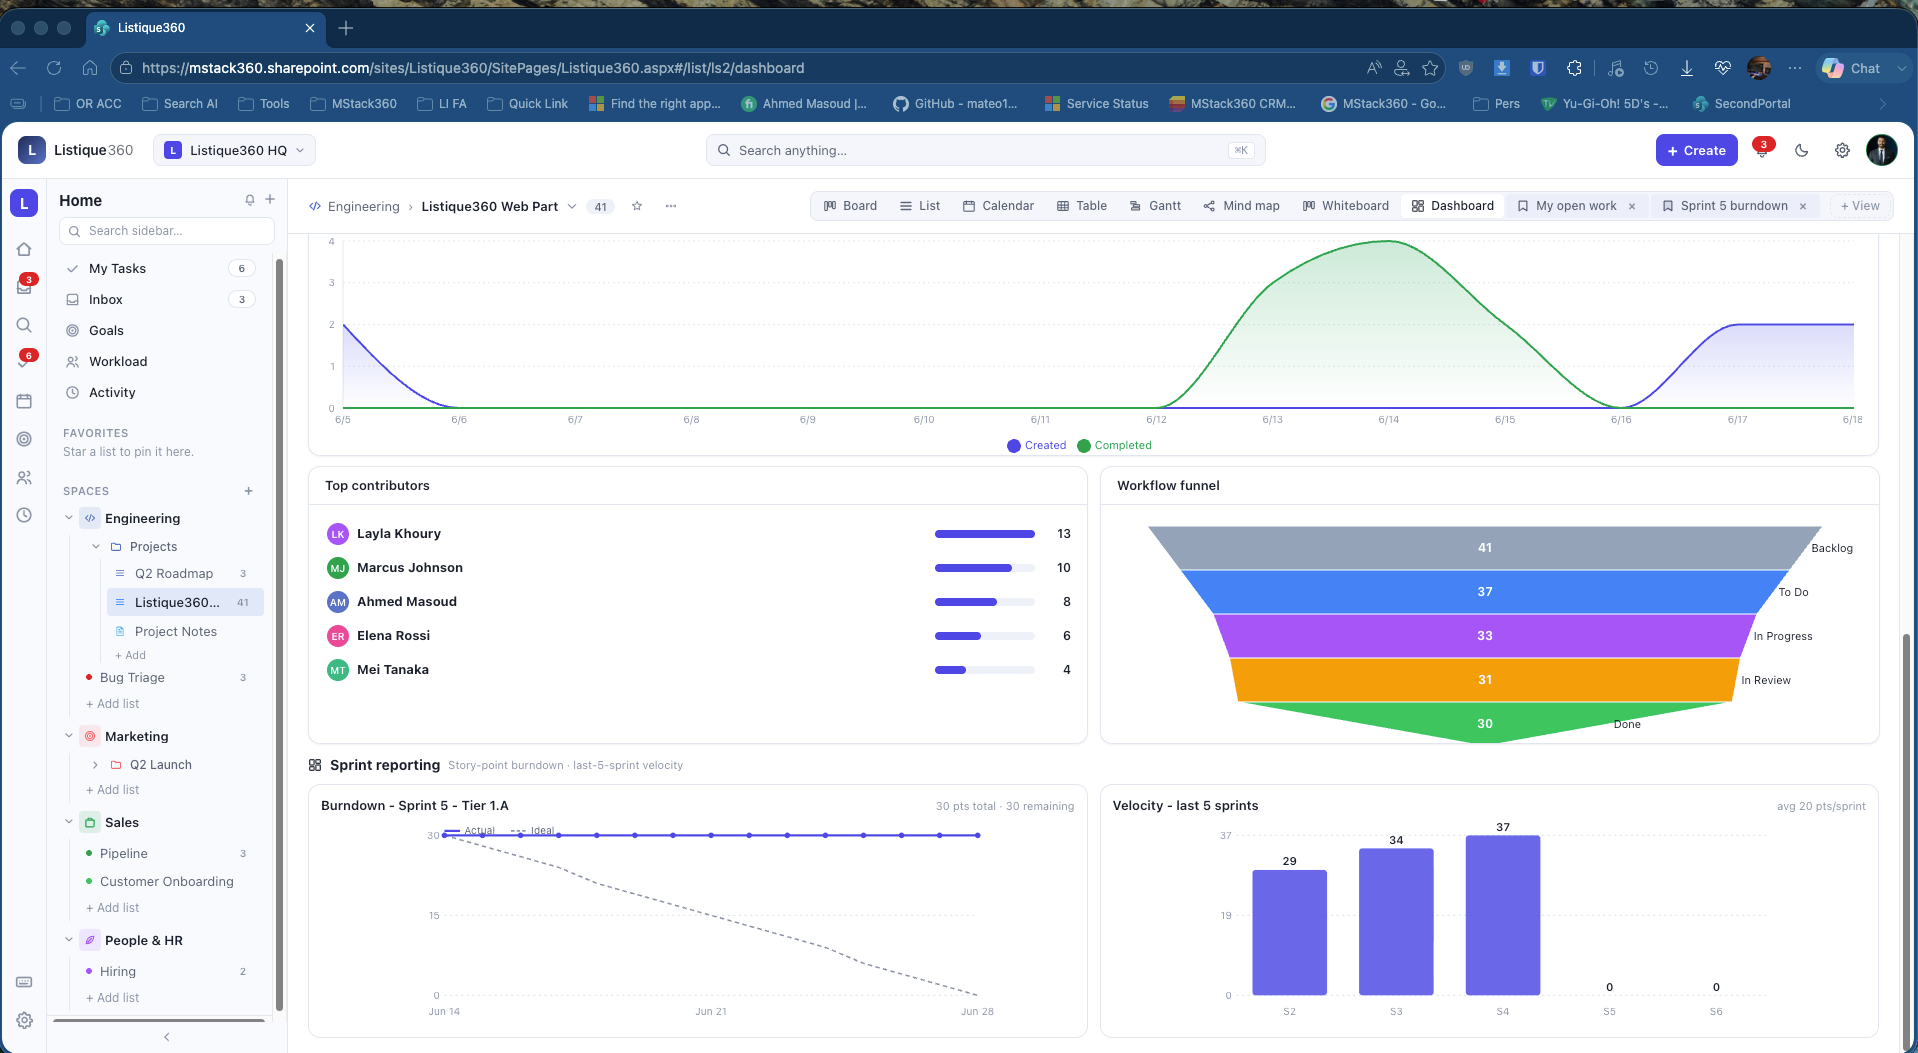
Task: Open Workload in sidebar
Action: point(160,361)
